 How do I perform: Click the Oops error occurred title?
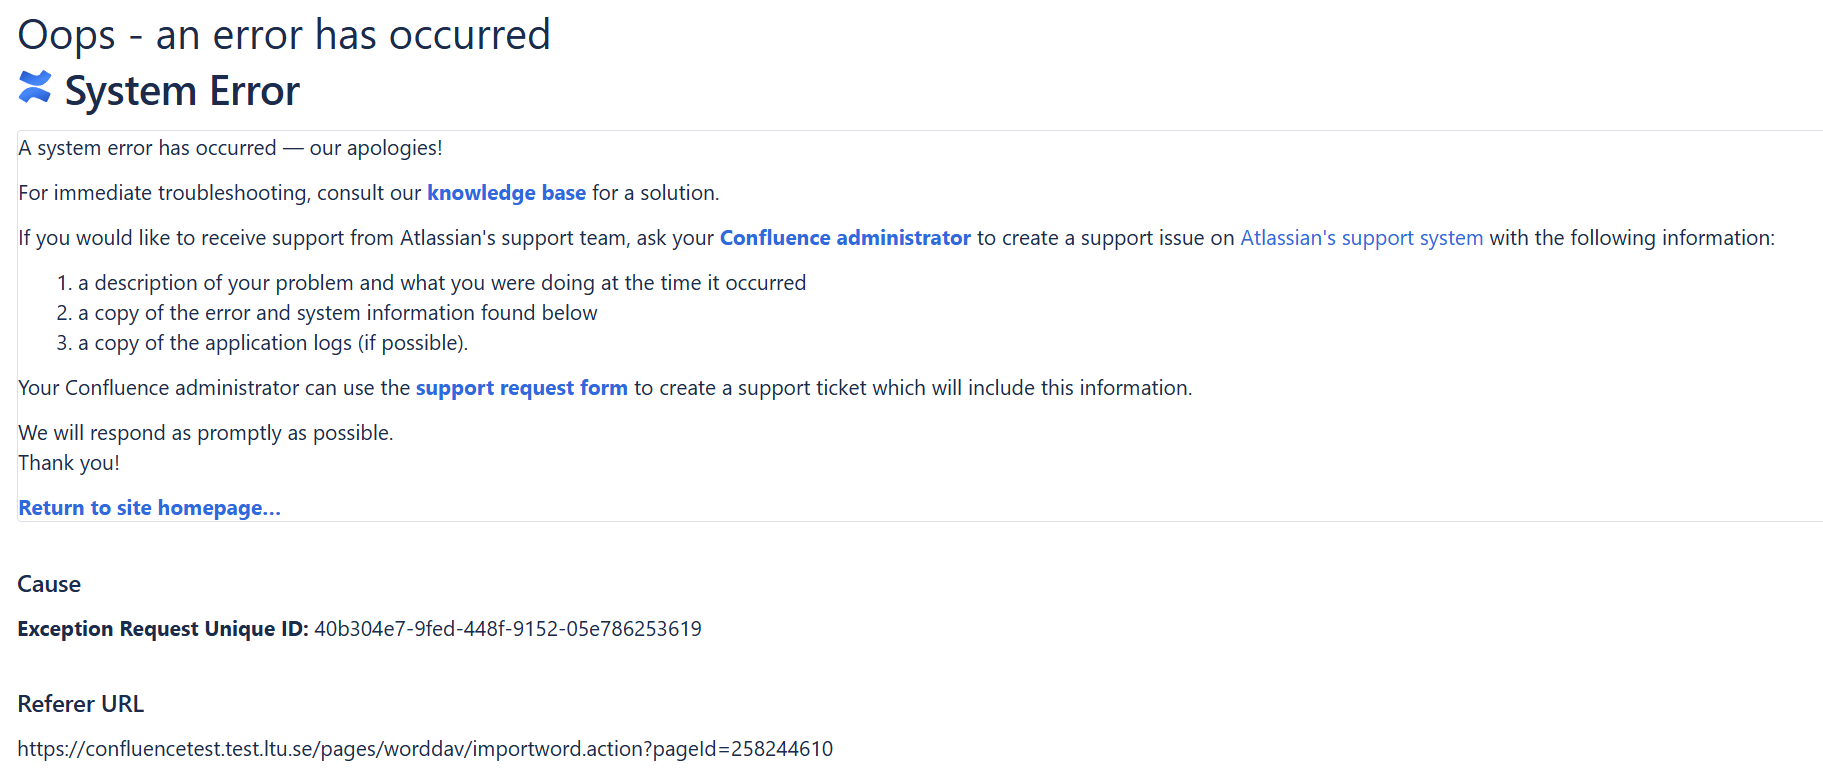284,35
